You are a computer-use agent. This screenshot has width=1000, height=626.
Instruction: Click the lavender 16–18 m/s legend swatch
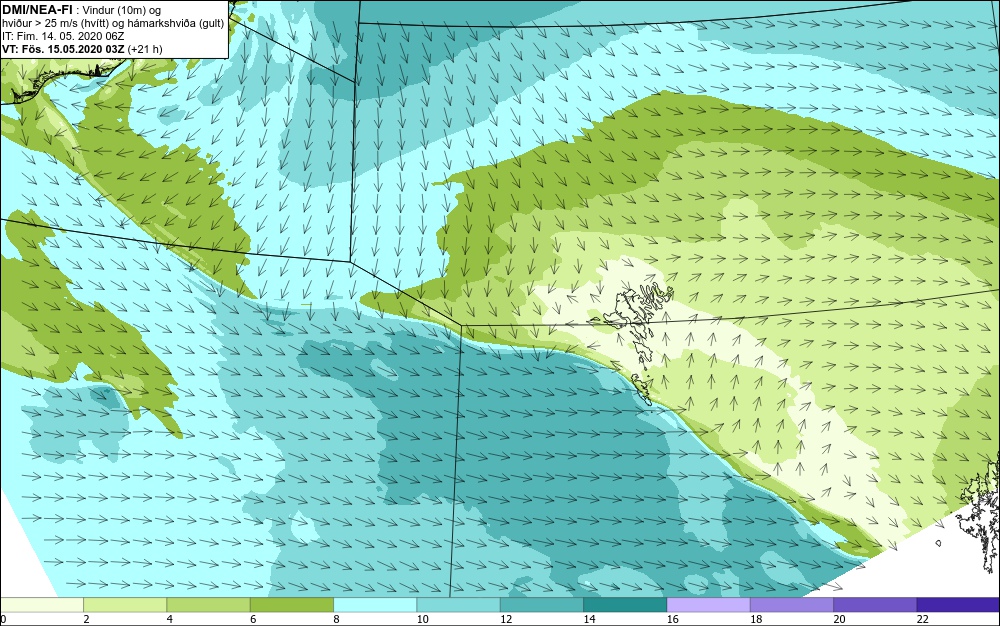pos(708,605)
